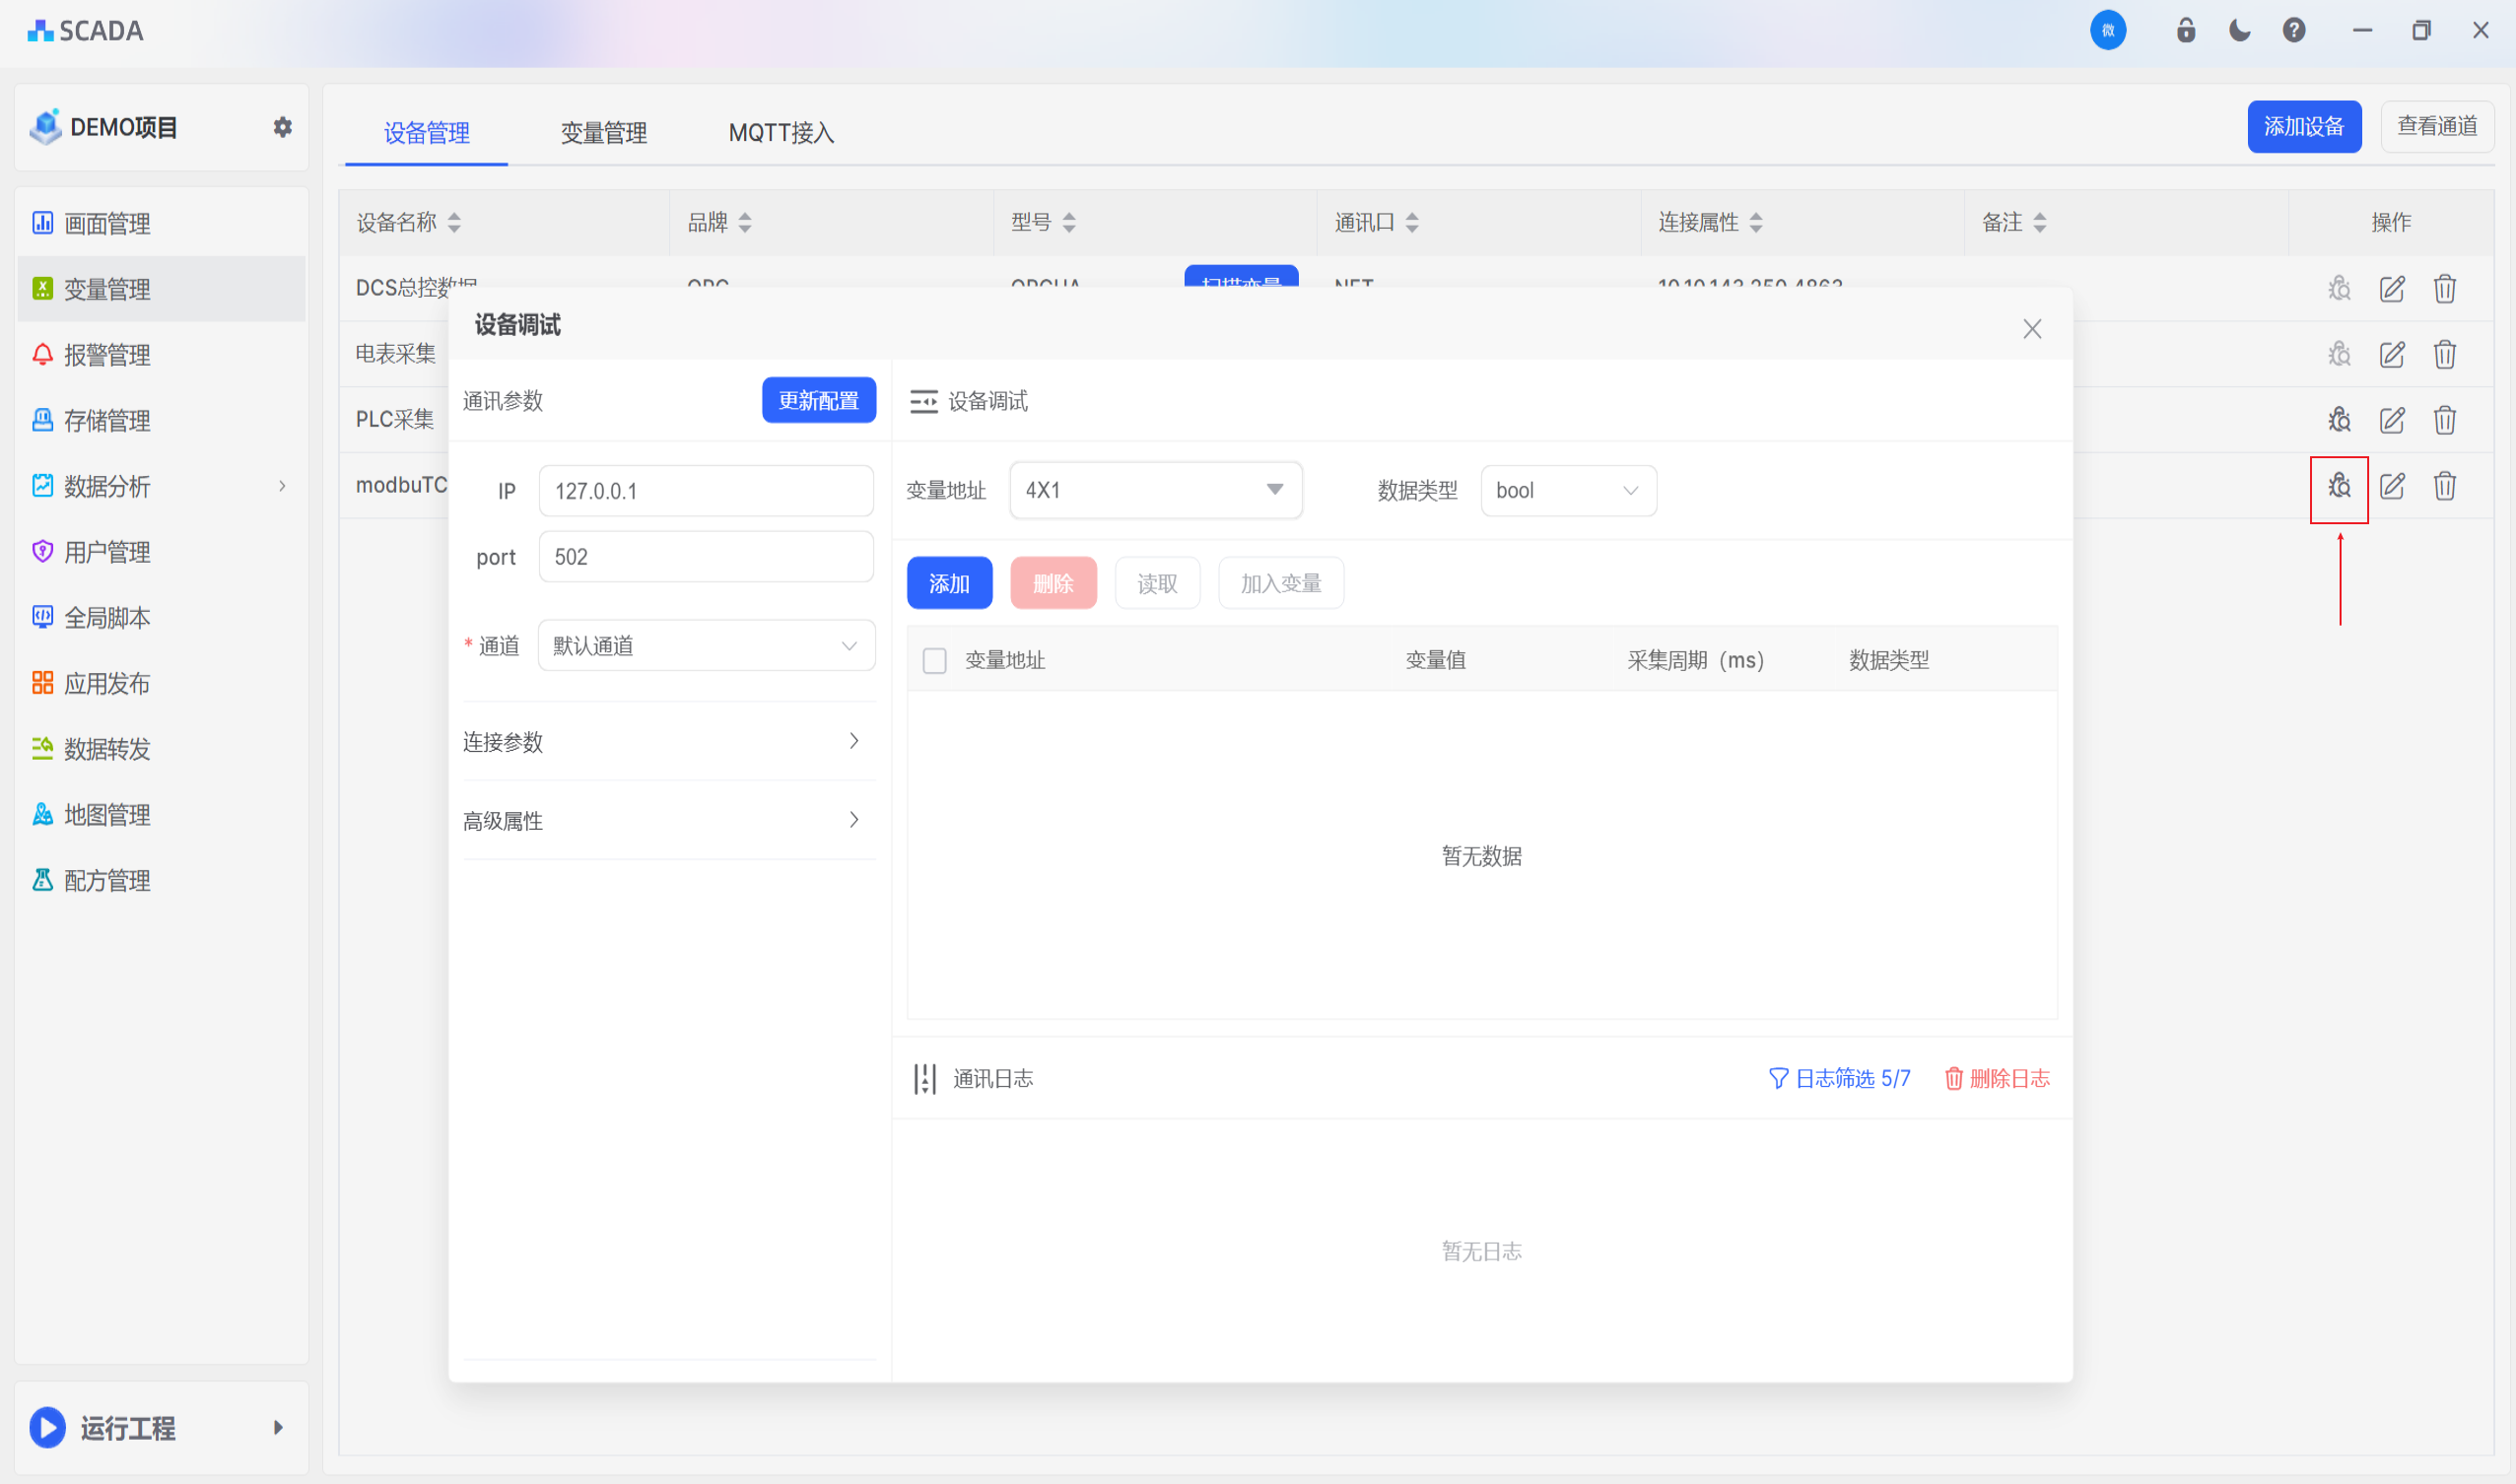Screen dimensions: 2516x1484
Task: Click the IP address input field
Action: (705, 491)
